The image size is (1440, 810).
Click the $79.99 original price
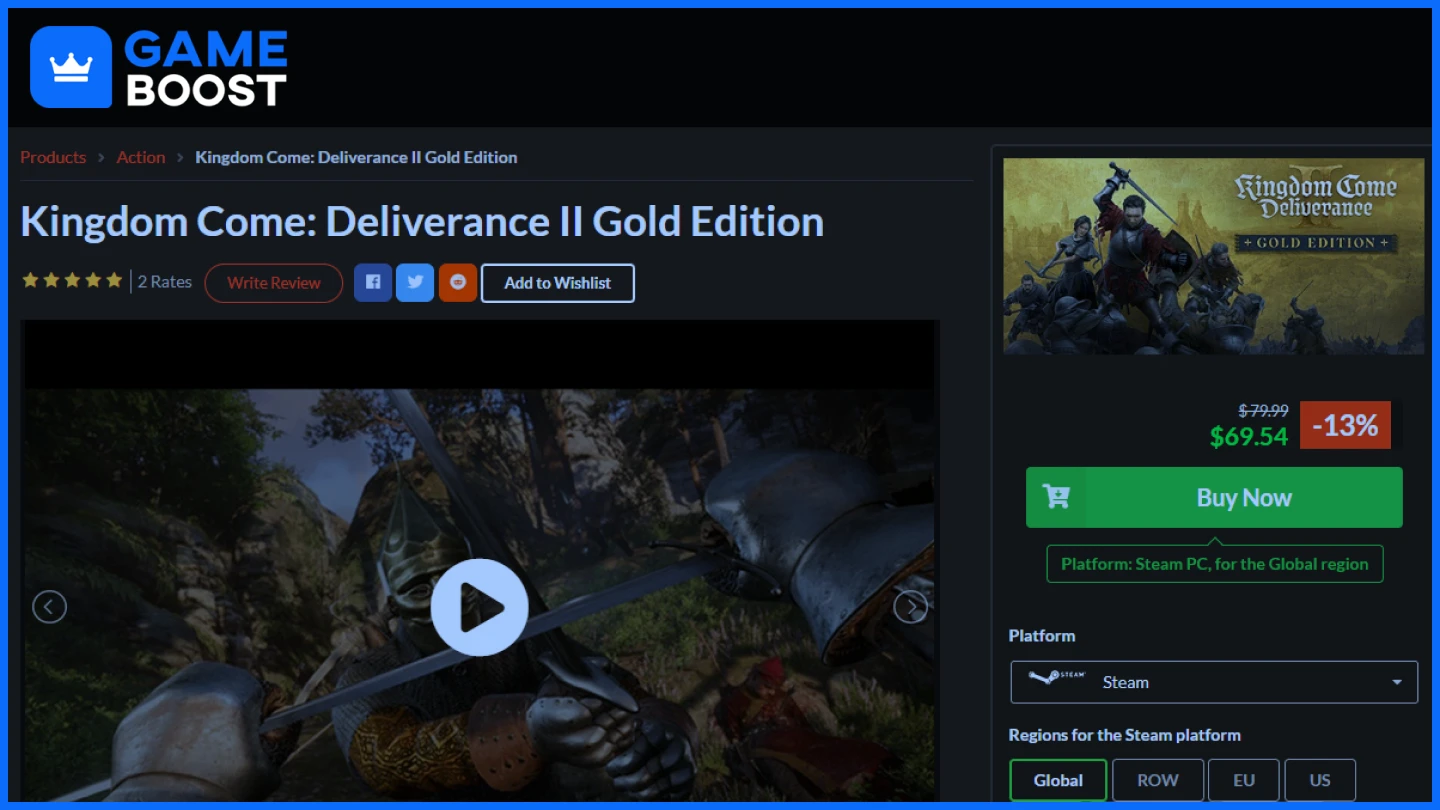coord(1264,410)
